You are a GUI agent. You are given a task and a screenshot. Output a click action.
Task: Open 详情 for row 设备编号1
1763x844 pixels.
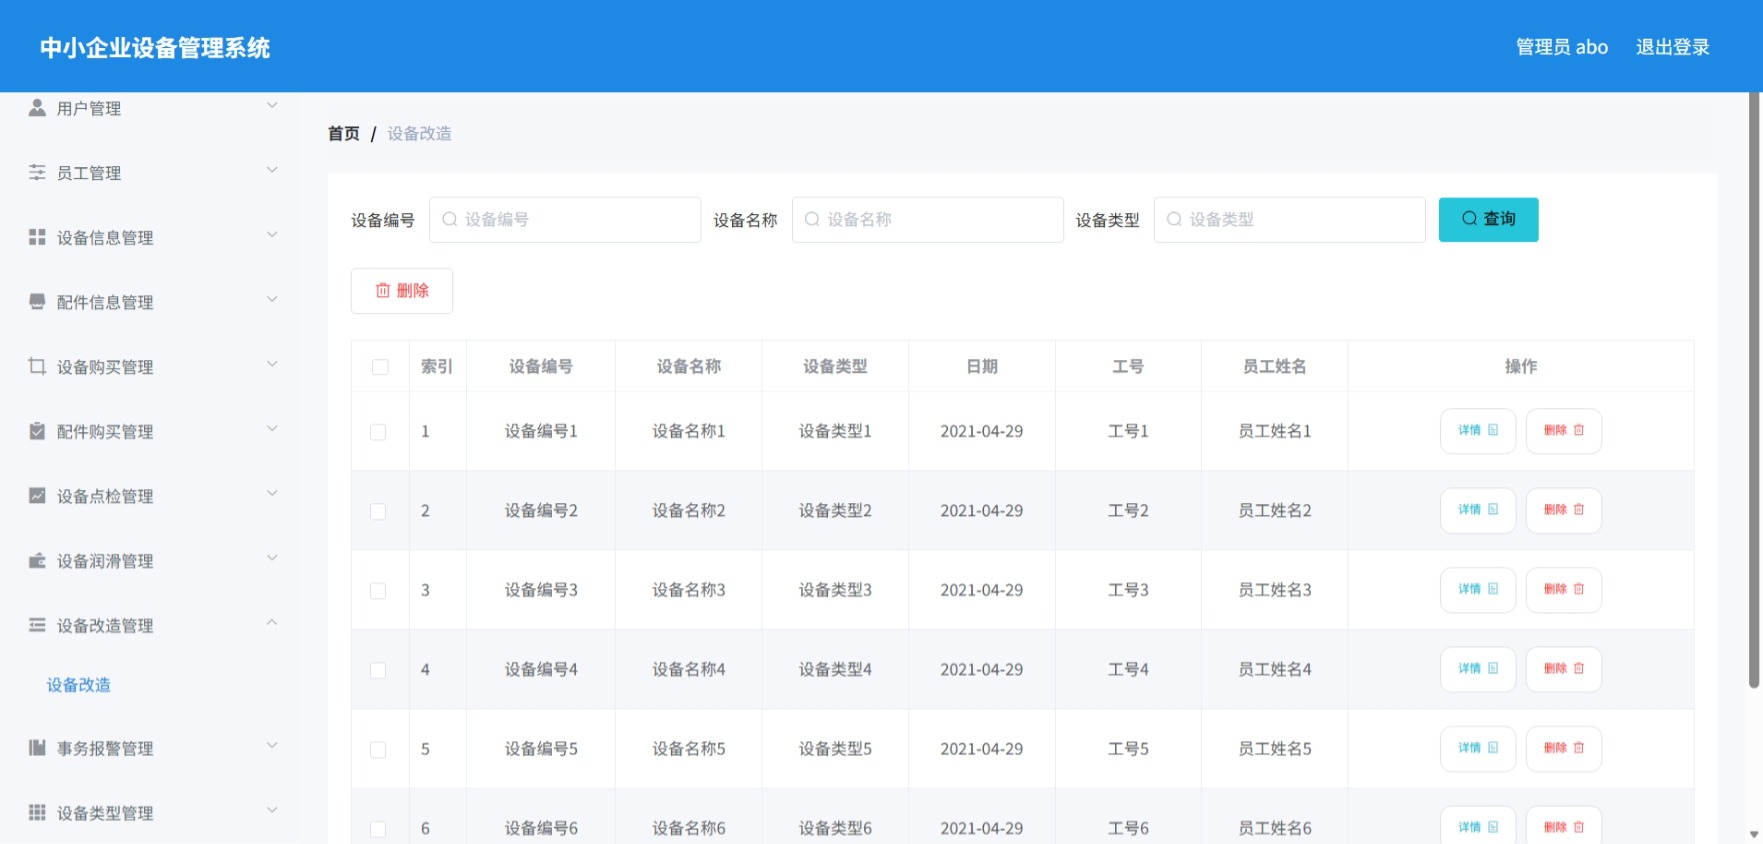tap(1478, 431)
